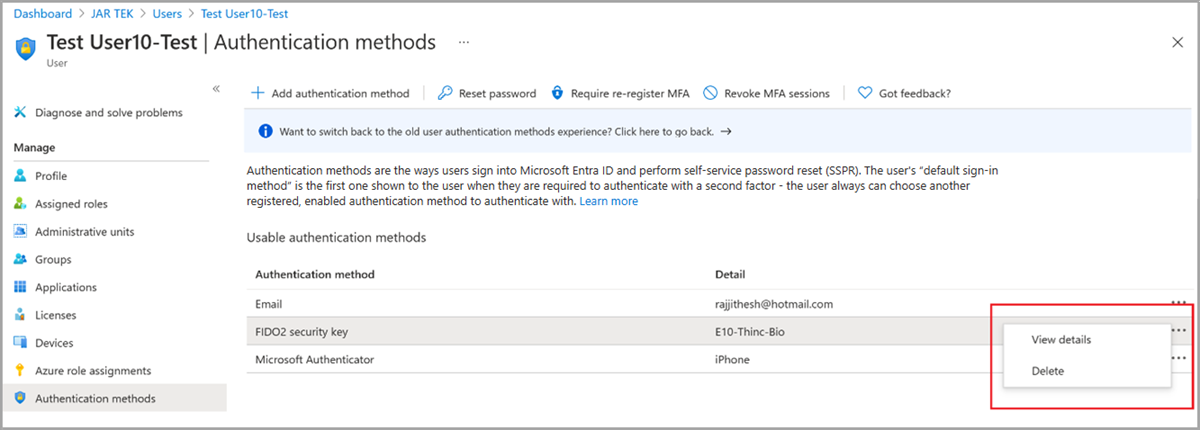Open the header ellipsis more options
The width and height of the screenshot is (1200, 430).
[x=464, y=42]
